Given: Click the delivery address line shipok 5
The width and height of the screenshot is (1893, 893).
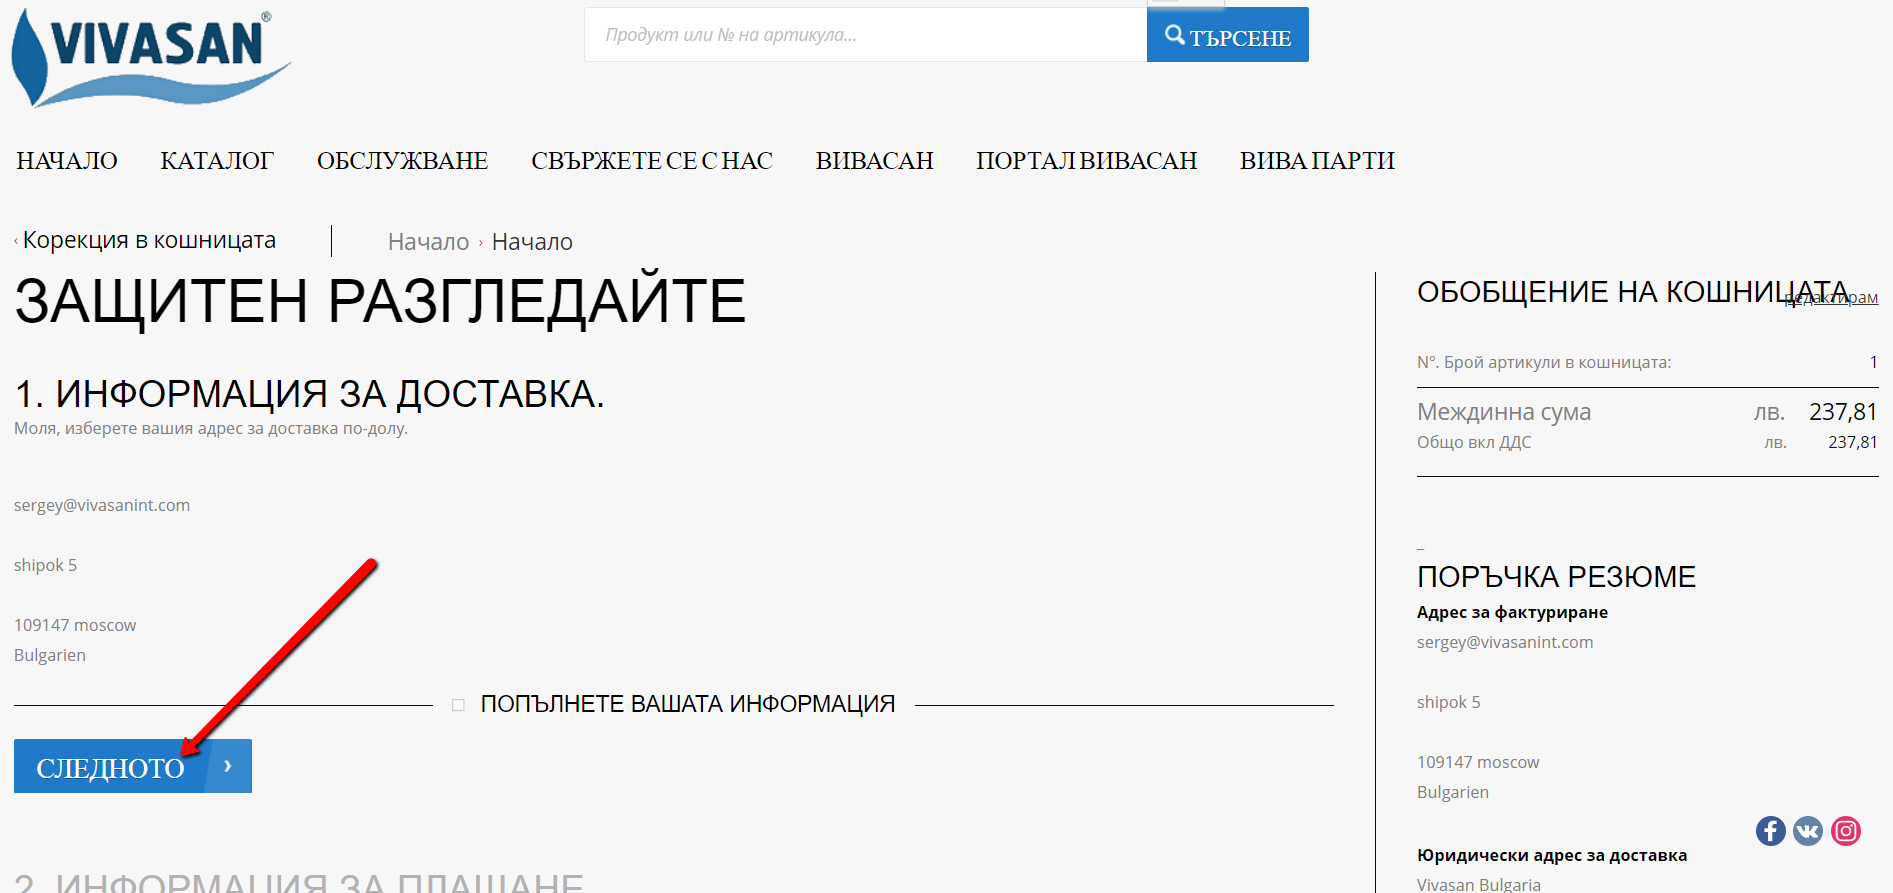Looking at the screenshot, I should pos(45,565).
